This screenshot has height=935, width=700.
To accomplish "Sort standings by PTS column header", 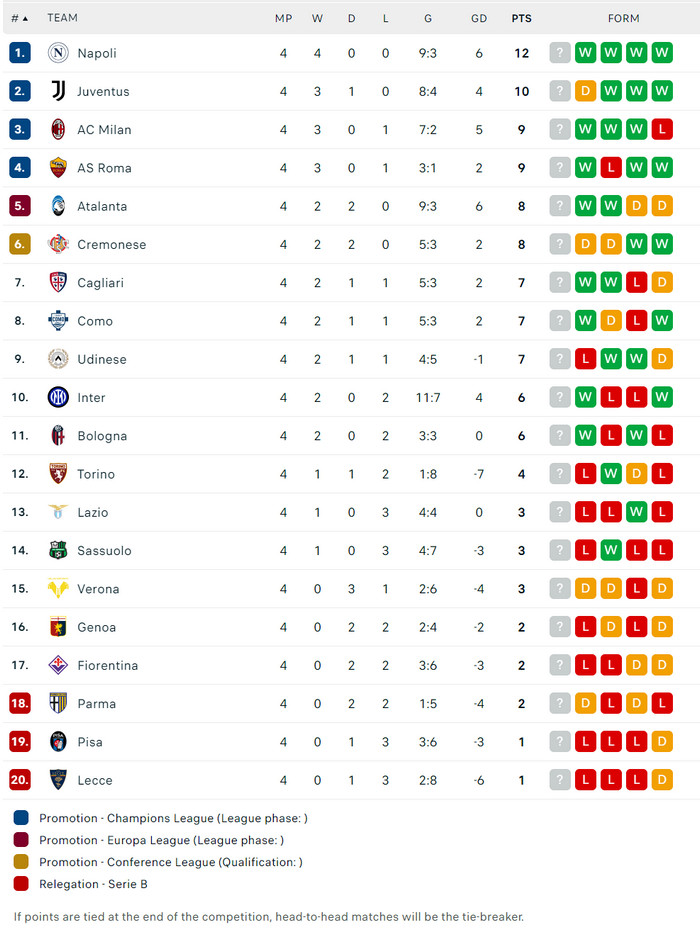I will [521, 18].
